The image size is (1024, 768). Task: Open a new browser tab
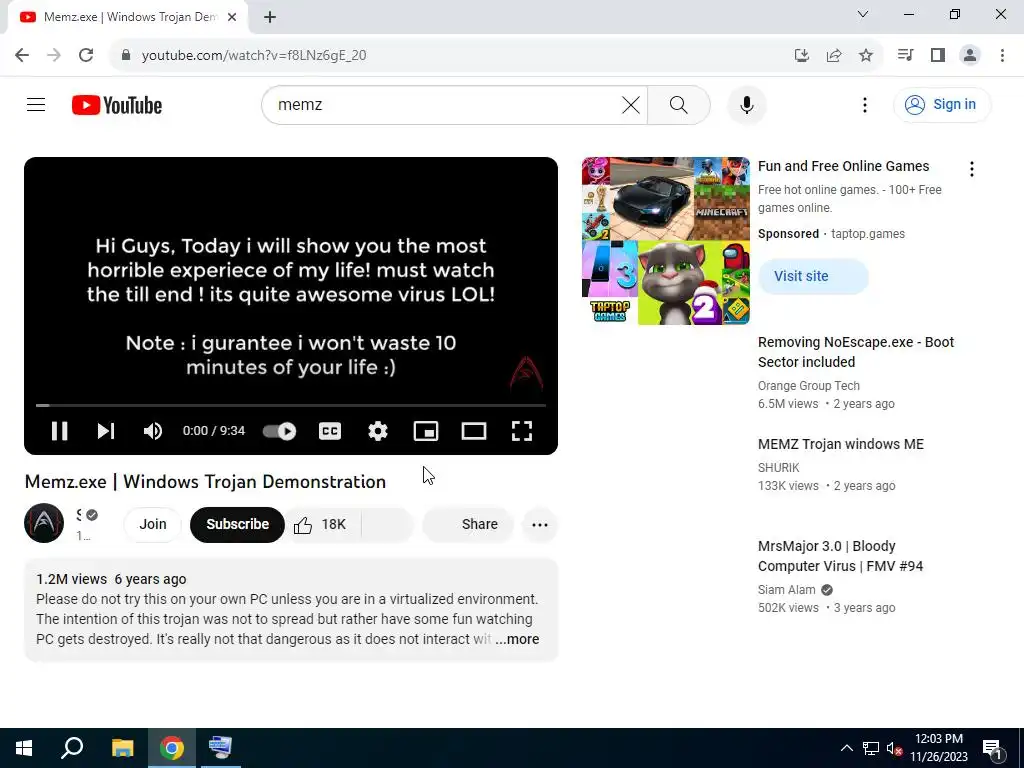tap(270, 17)
